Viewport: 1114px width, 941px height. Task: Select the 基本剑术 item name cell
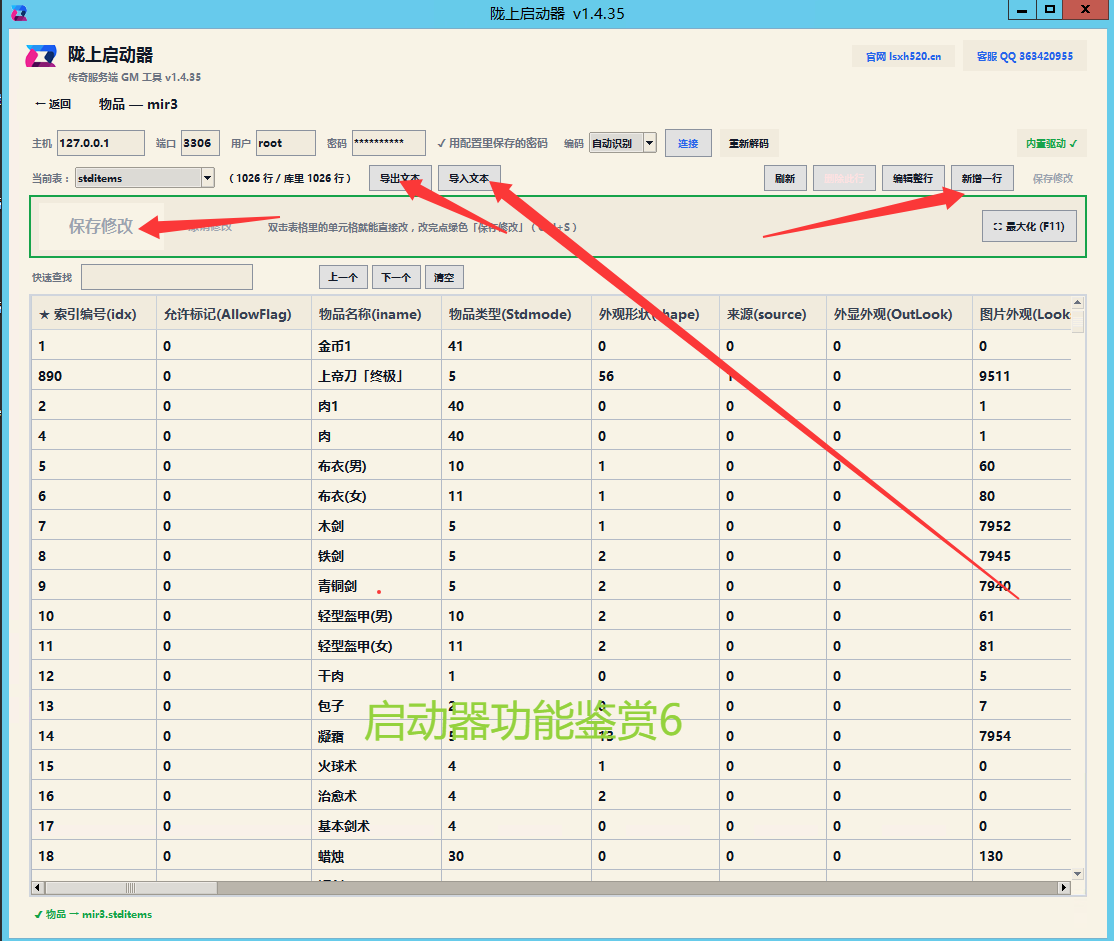pos(377,826)
